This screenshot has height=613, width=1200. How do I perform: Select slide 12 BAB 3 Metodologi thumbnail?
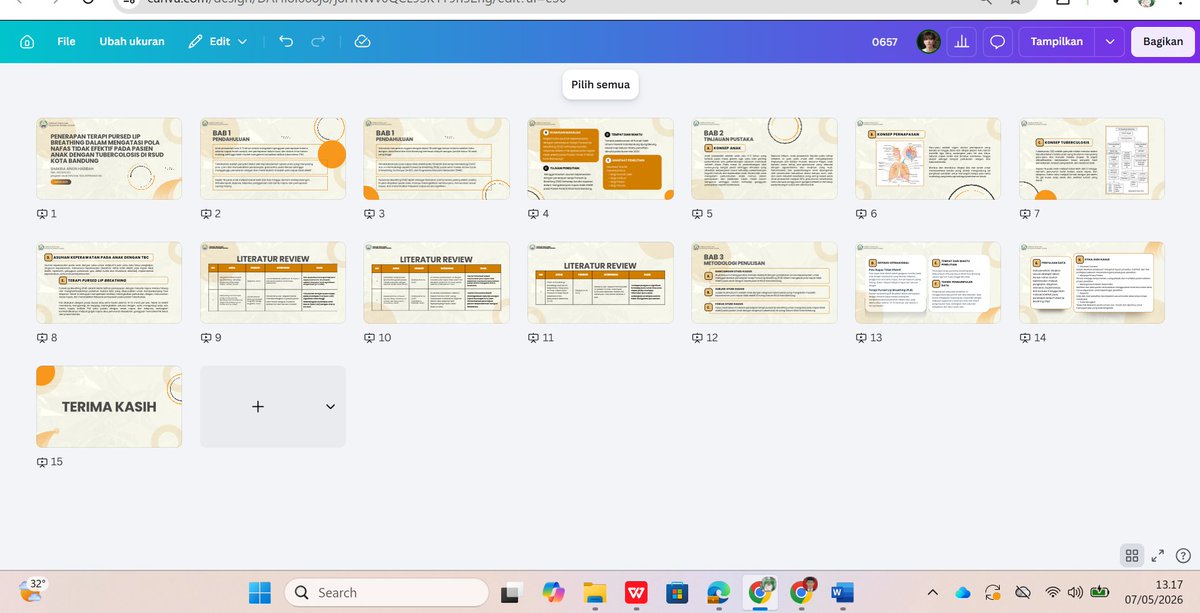tap(764, 282)
